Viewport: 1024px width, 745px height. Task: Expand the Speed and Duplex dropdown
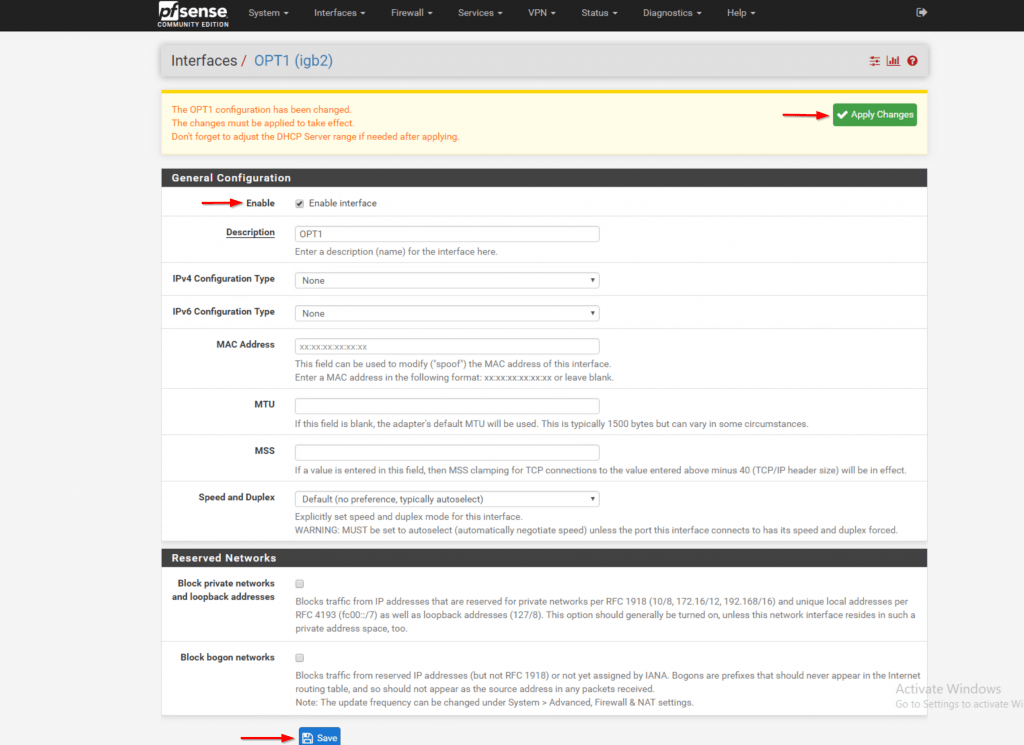447,498
